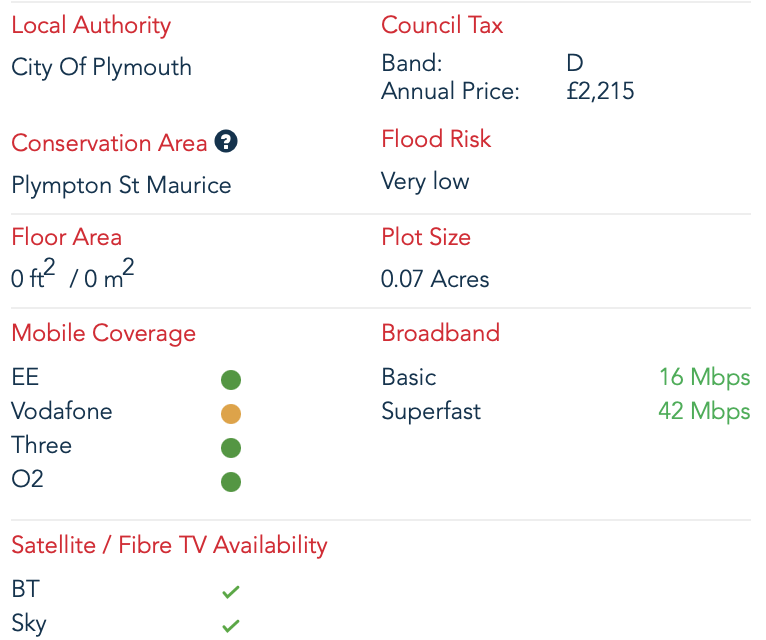Click the Conservation Area help question-mark icon
The height and width of the screenshot is (640, 766).
227,142
